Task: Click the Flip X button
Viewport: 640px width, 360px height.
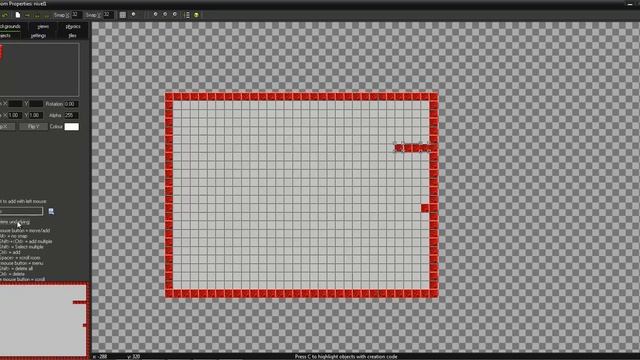Action: click(x=7, y=127)
